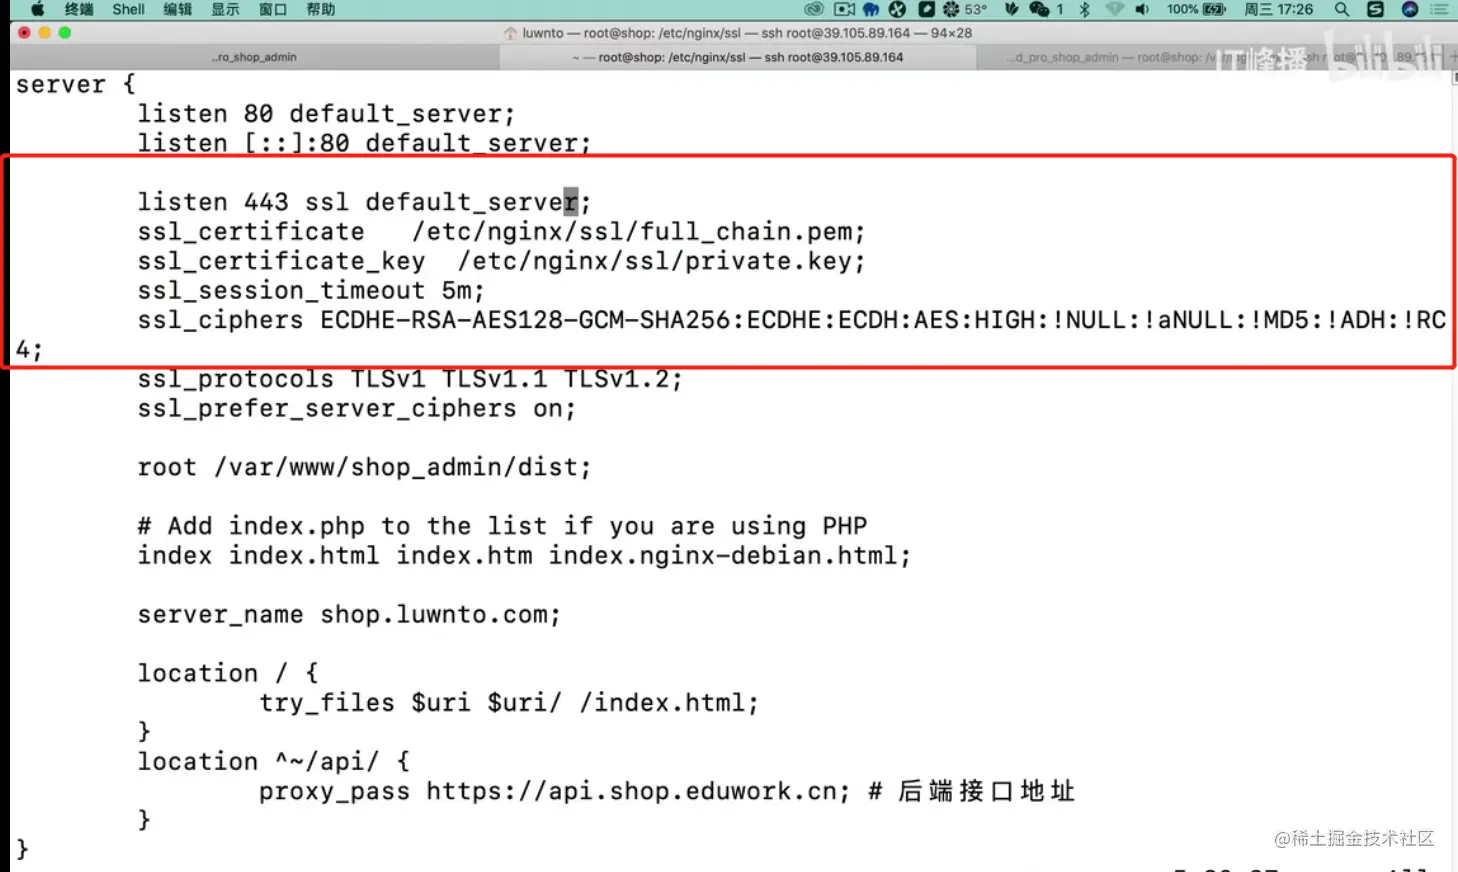This screenshot has height=872, width=1458.
Task: Click the date and time 周三 17:26
Action: pyautogui.click(x=1279, y=9)
